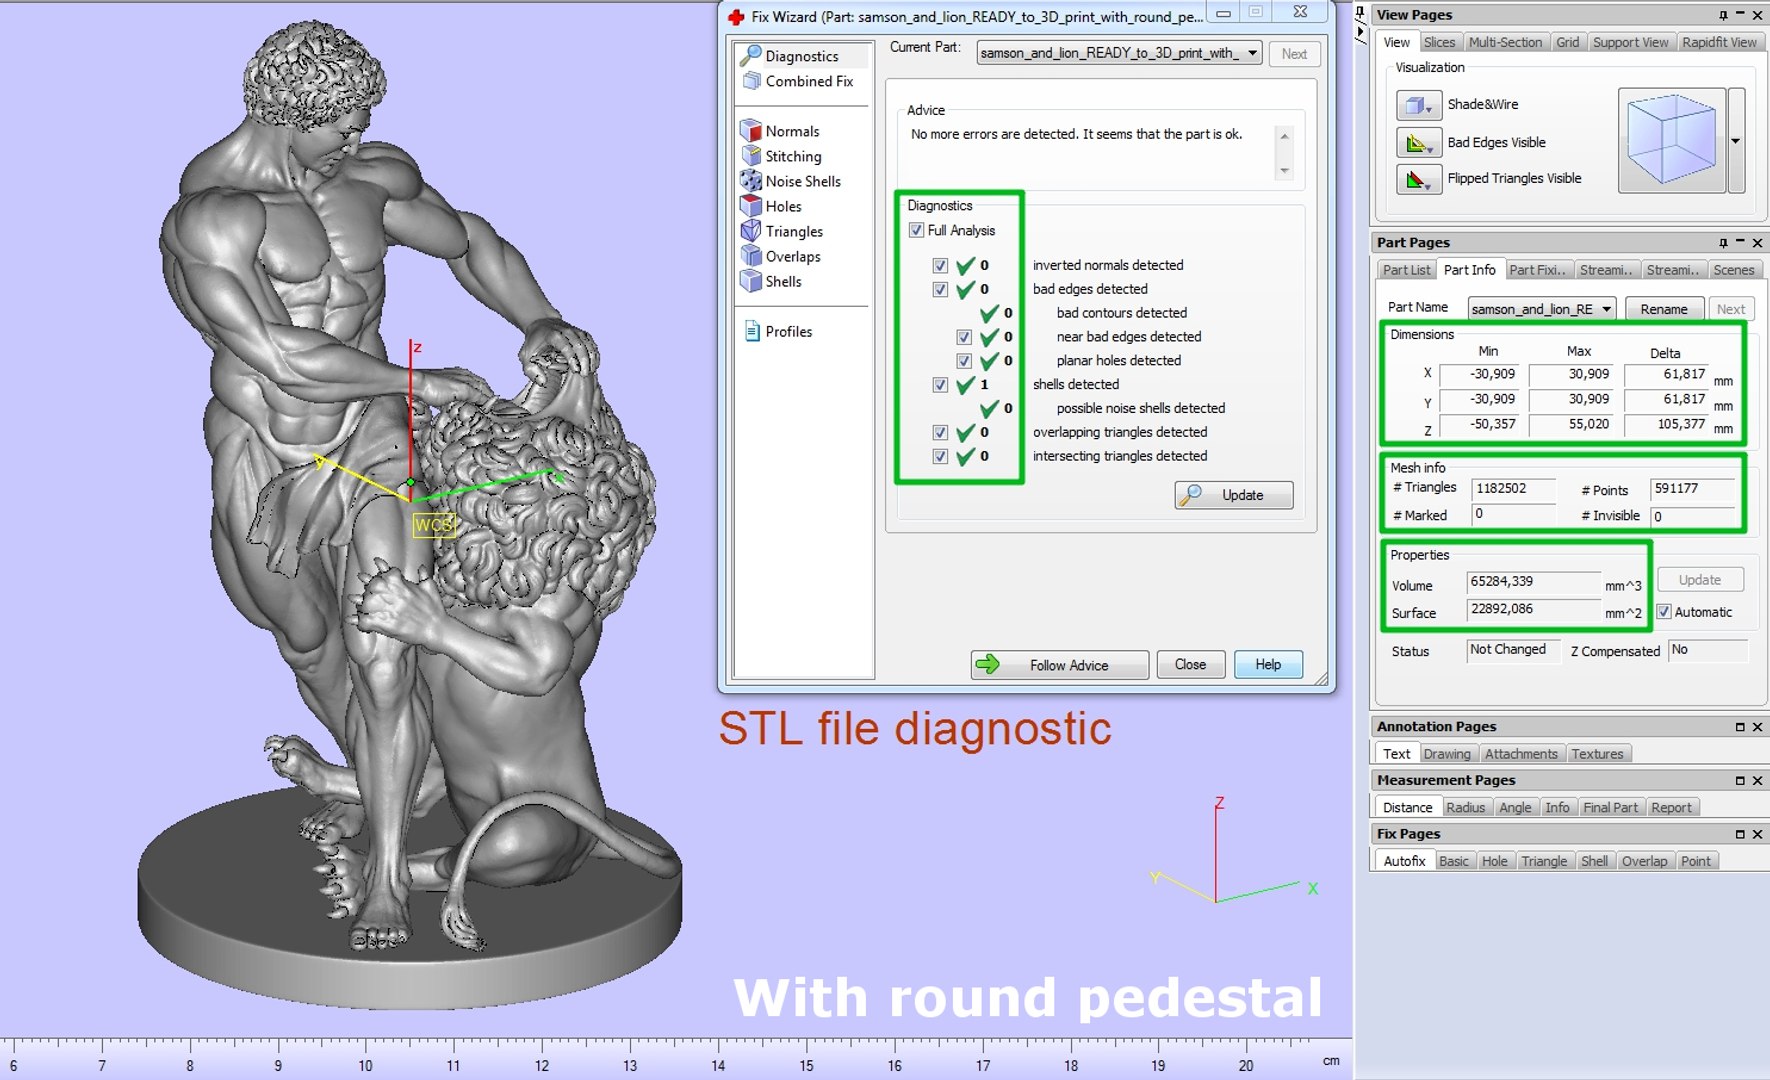
Task: Open the Textures annotation tab
Action: (1597, 754)
